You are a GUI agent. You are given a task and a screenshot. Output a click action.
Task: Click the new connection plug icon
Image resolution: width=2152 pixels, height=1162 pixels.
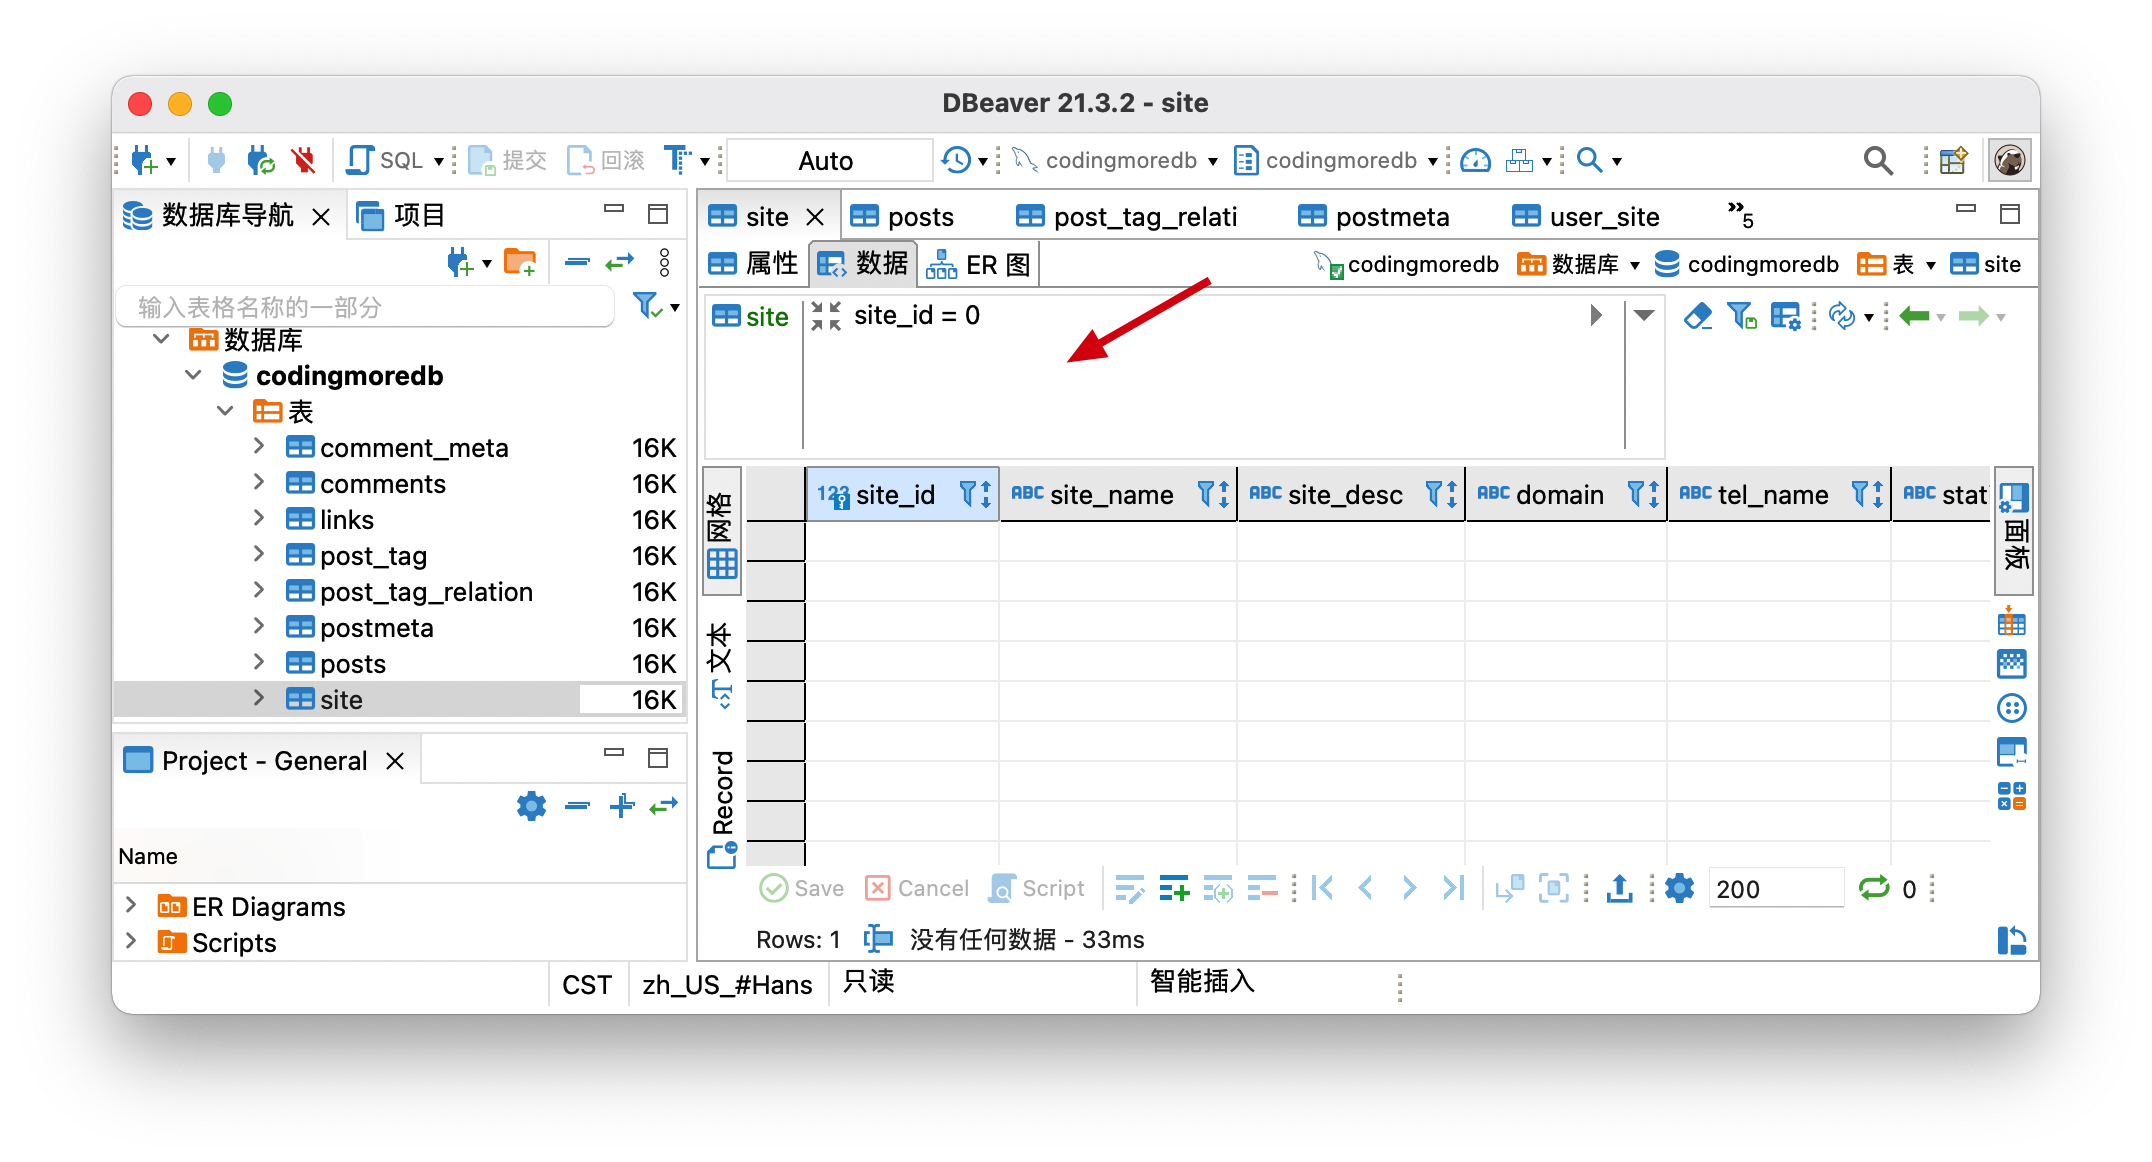click(x=144, y=160)
